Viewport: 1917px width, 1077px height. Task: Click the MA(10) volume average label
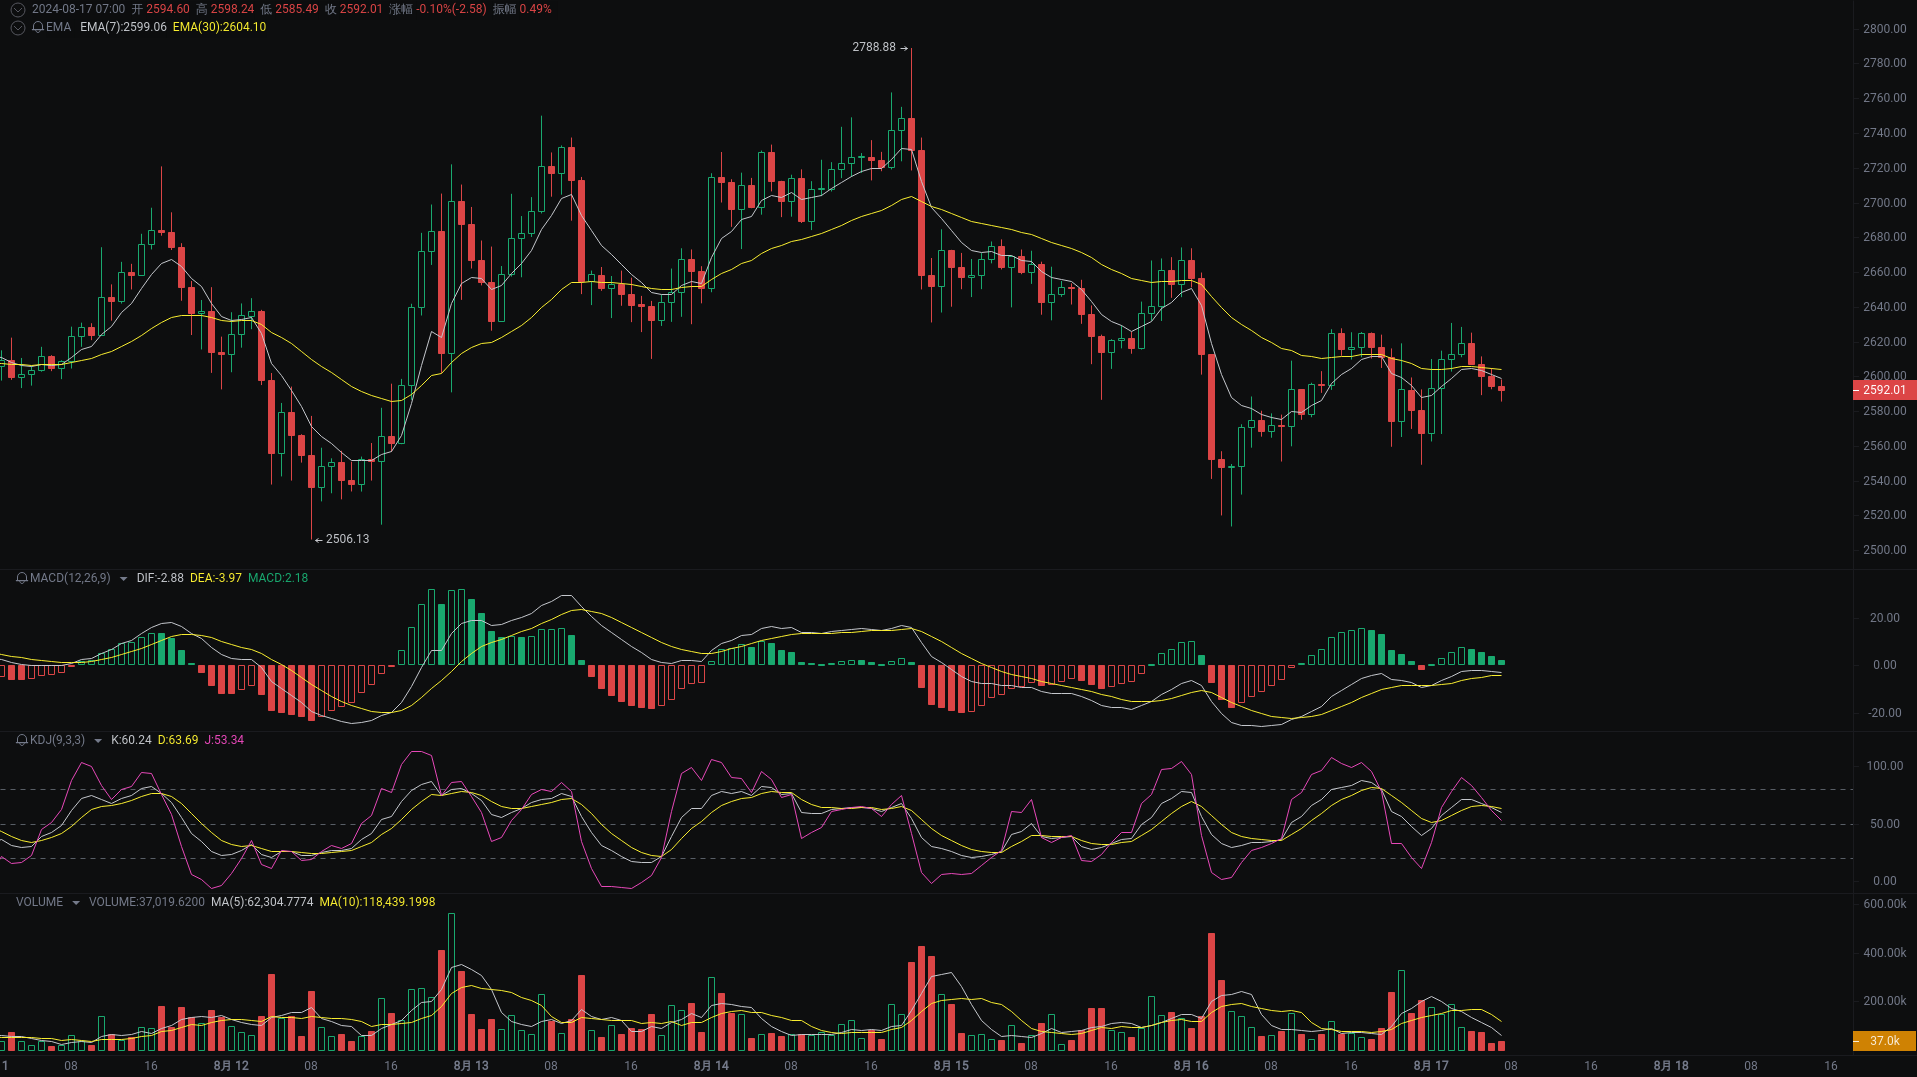point(377,901)
